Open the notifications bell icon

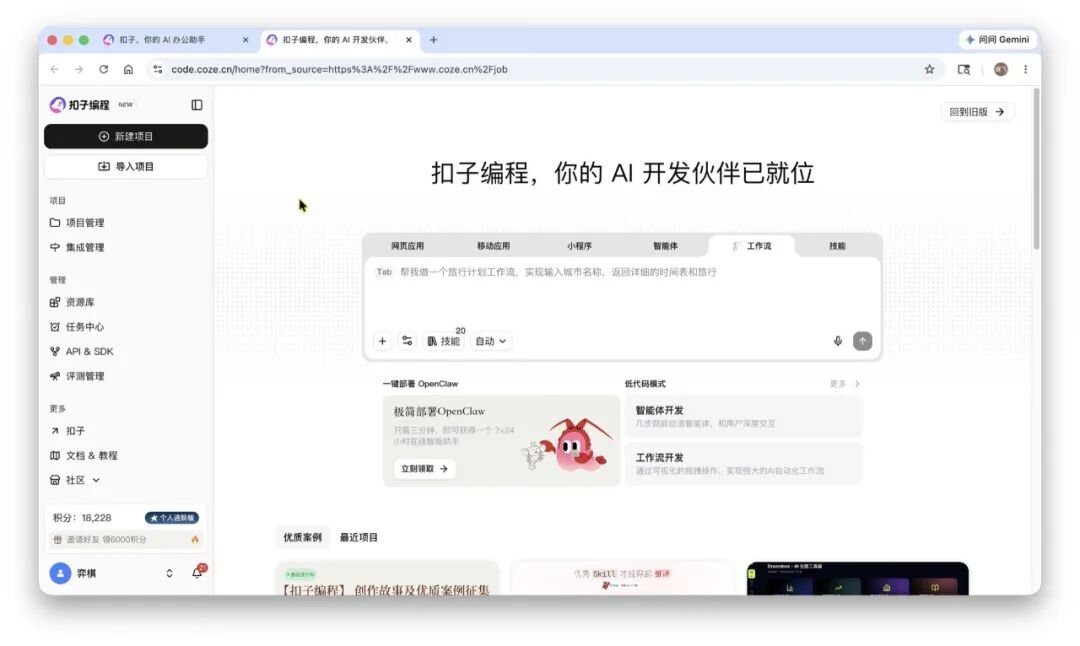(198, 572)
